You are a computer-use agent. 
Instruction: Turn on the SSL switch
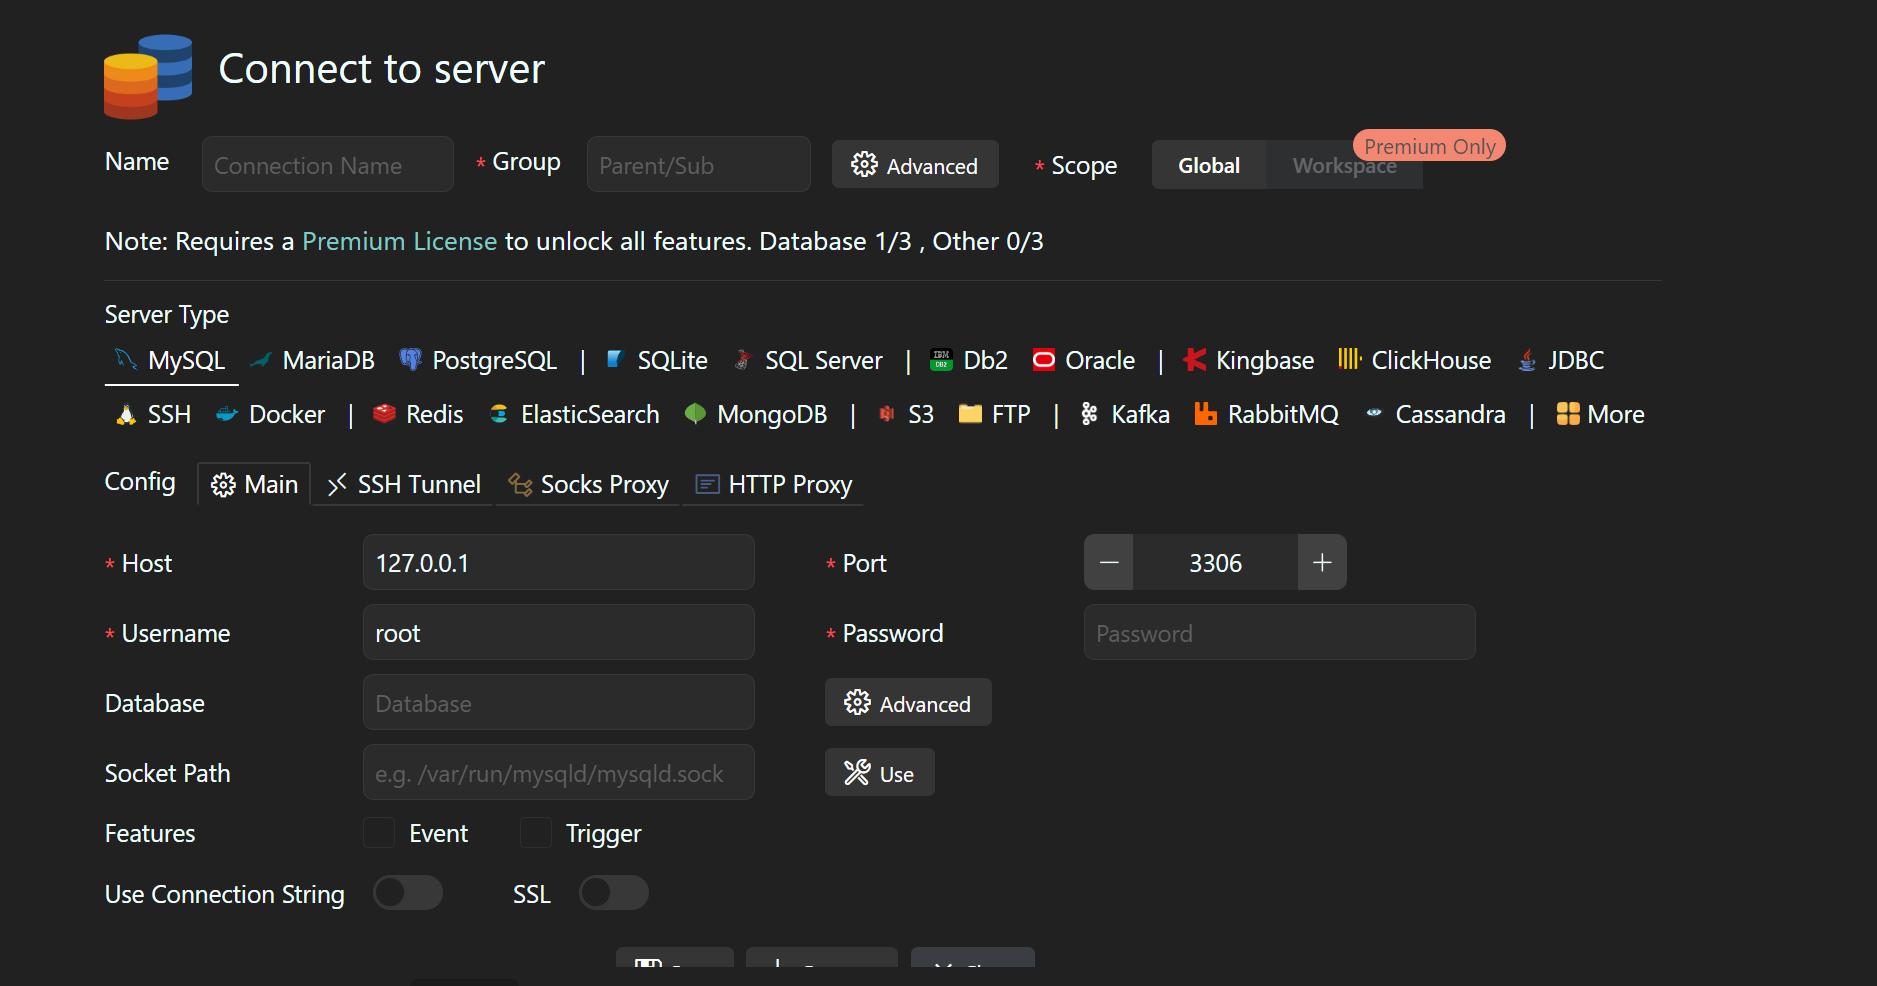pyautogui.click(x=614, y=893)
